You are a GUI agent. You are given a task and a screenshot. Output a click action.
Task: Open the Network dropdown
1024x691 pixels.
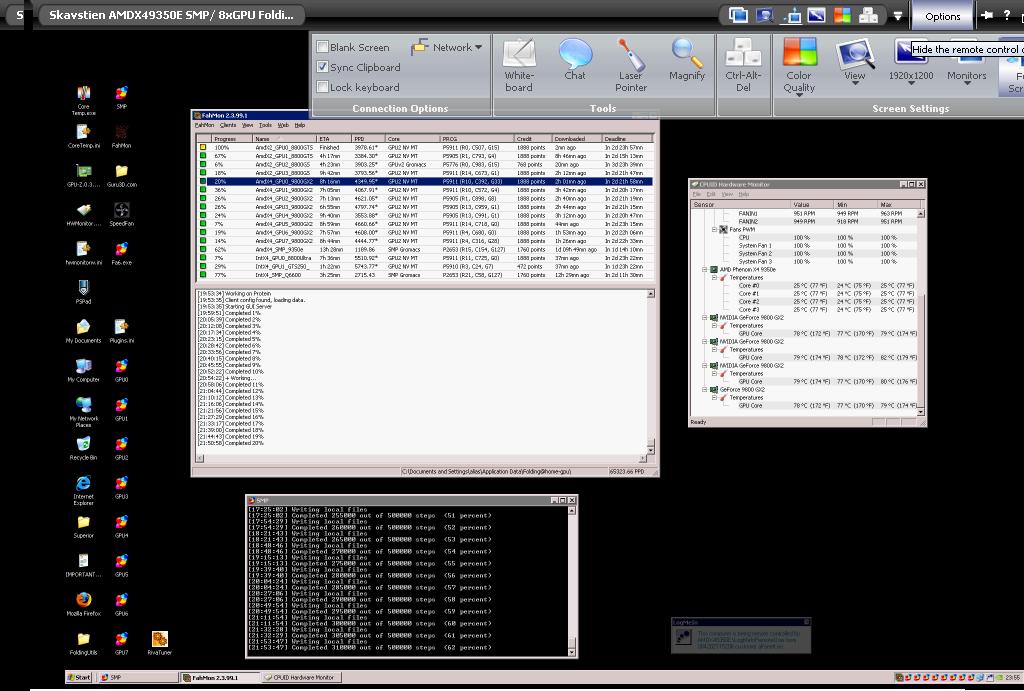tap(445, 47)
